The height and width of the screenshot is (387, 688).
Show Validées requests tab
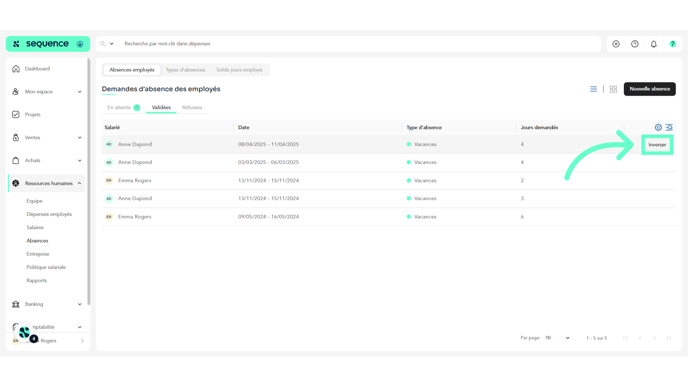161,108
